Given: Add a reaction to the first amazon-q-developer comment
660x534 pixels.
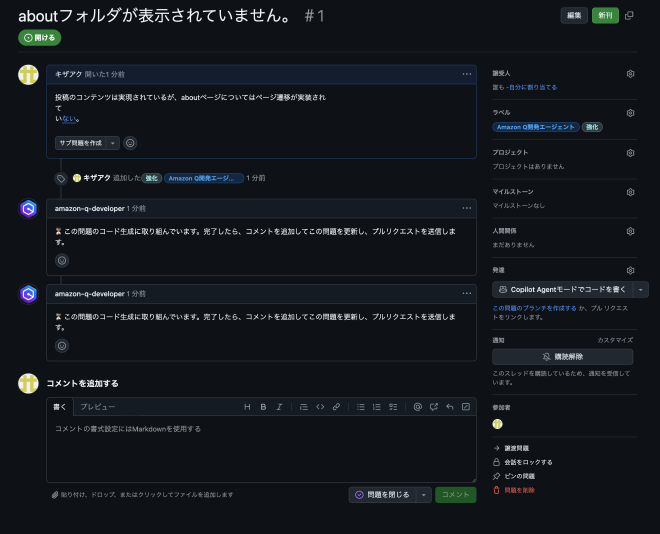Looking at the screenshot, I should click(62, 260).
